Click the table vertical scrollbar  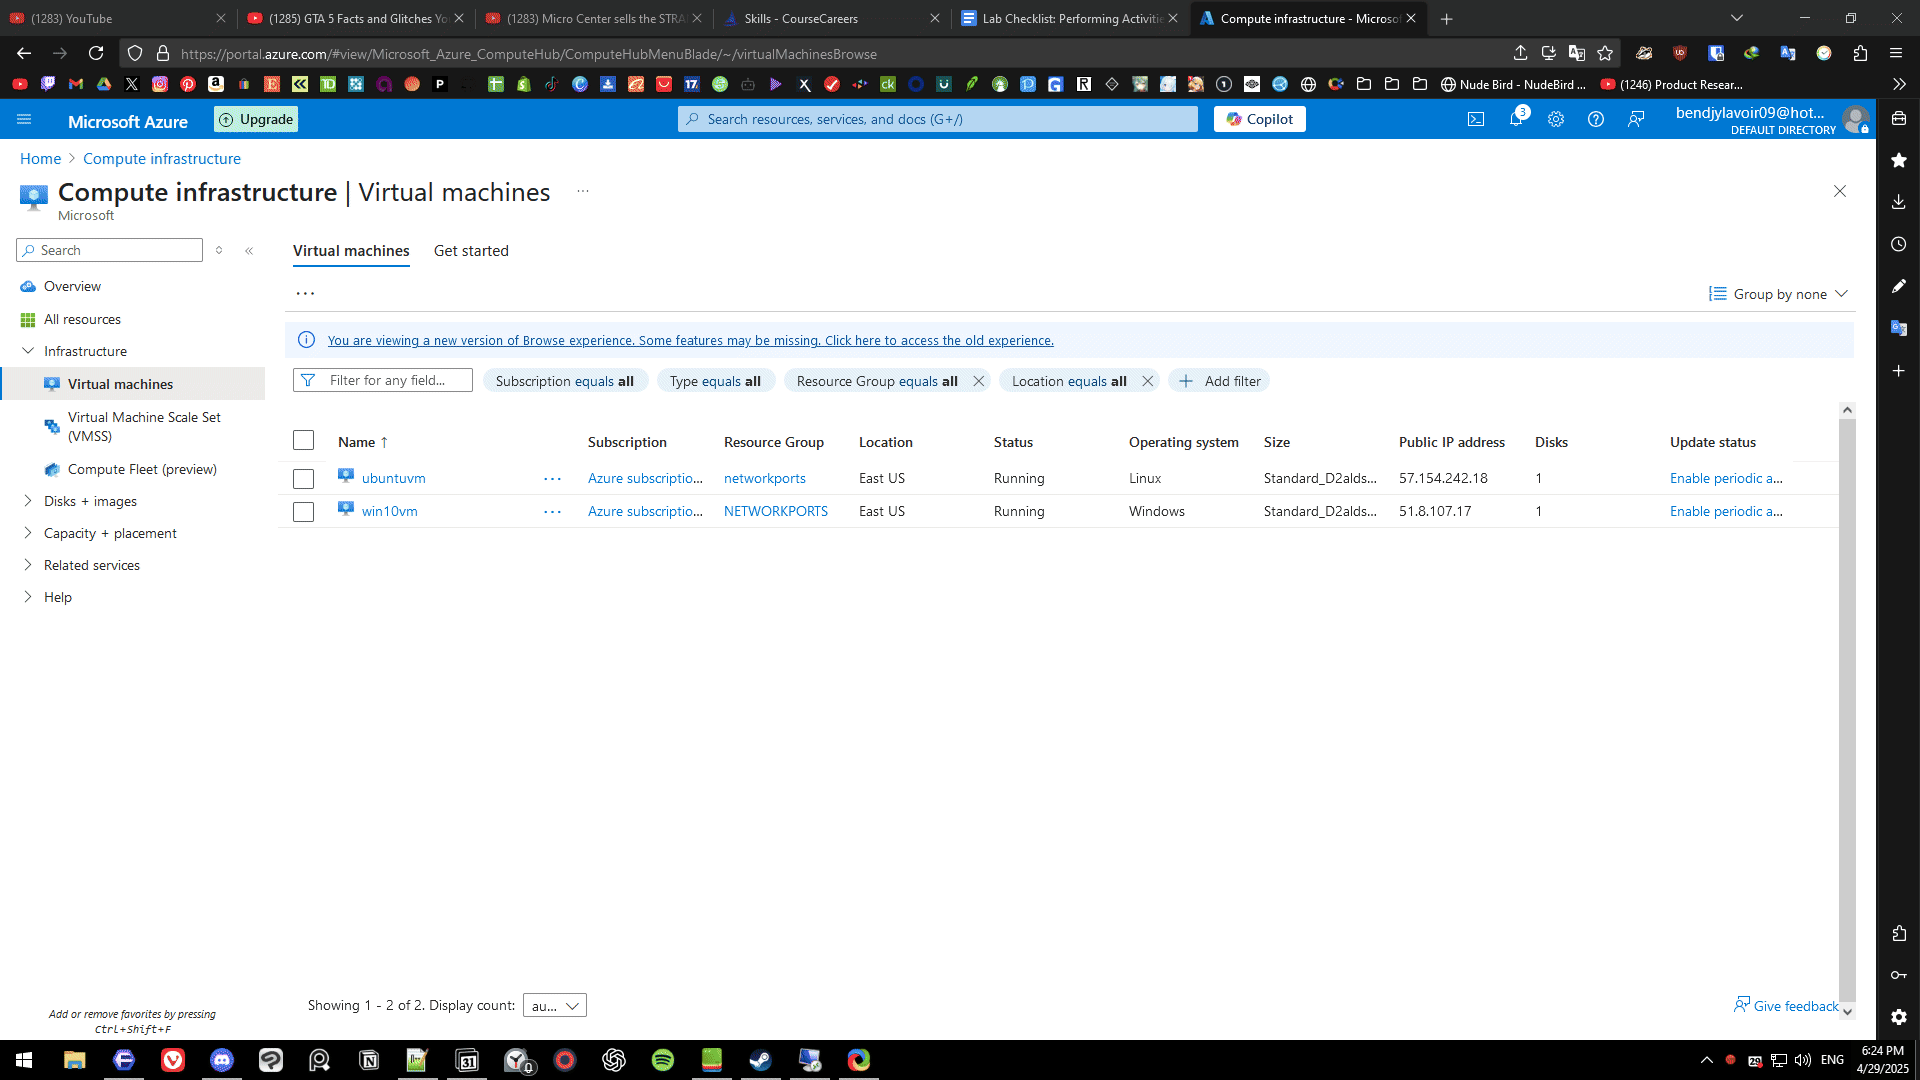(x=1847, y=710)
